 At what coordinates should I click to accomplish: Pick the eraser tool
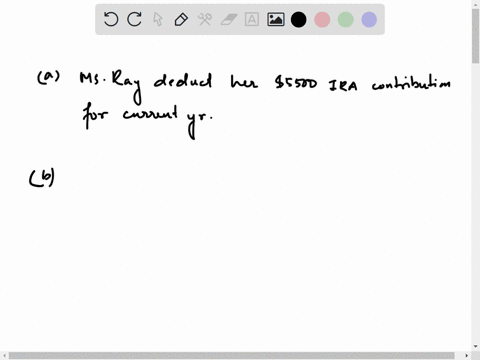229,19
